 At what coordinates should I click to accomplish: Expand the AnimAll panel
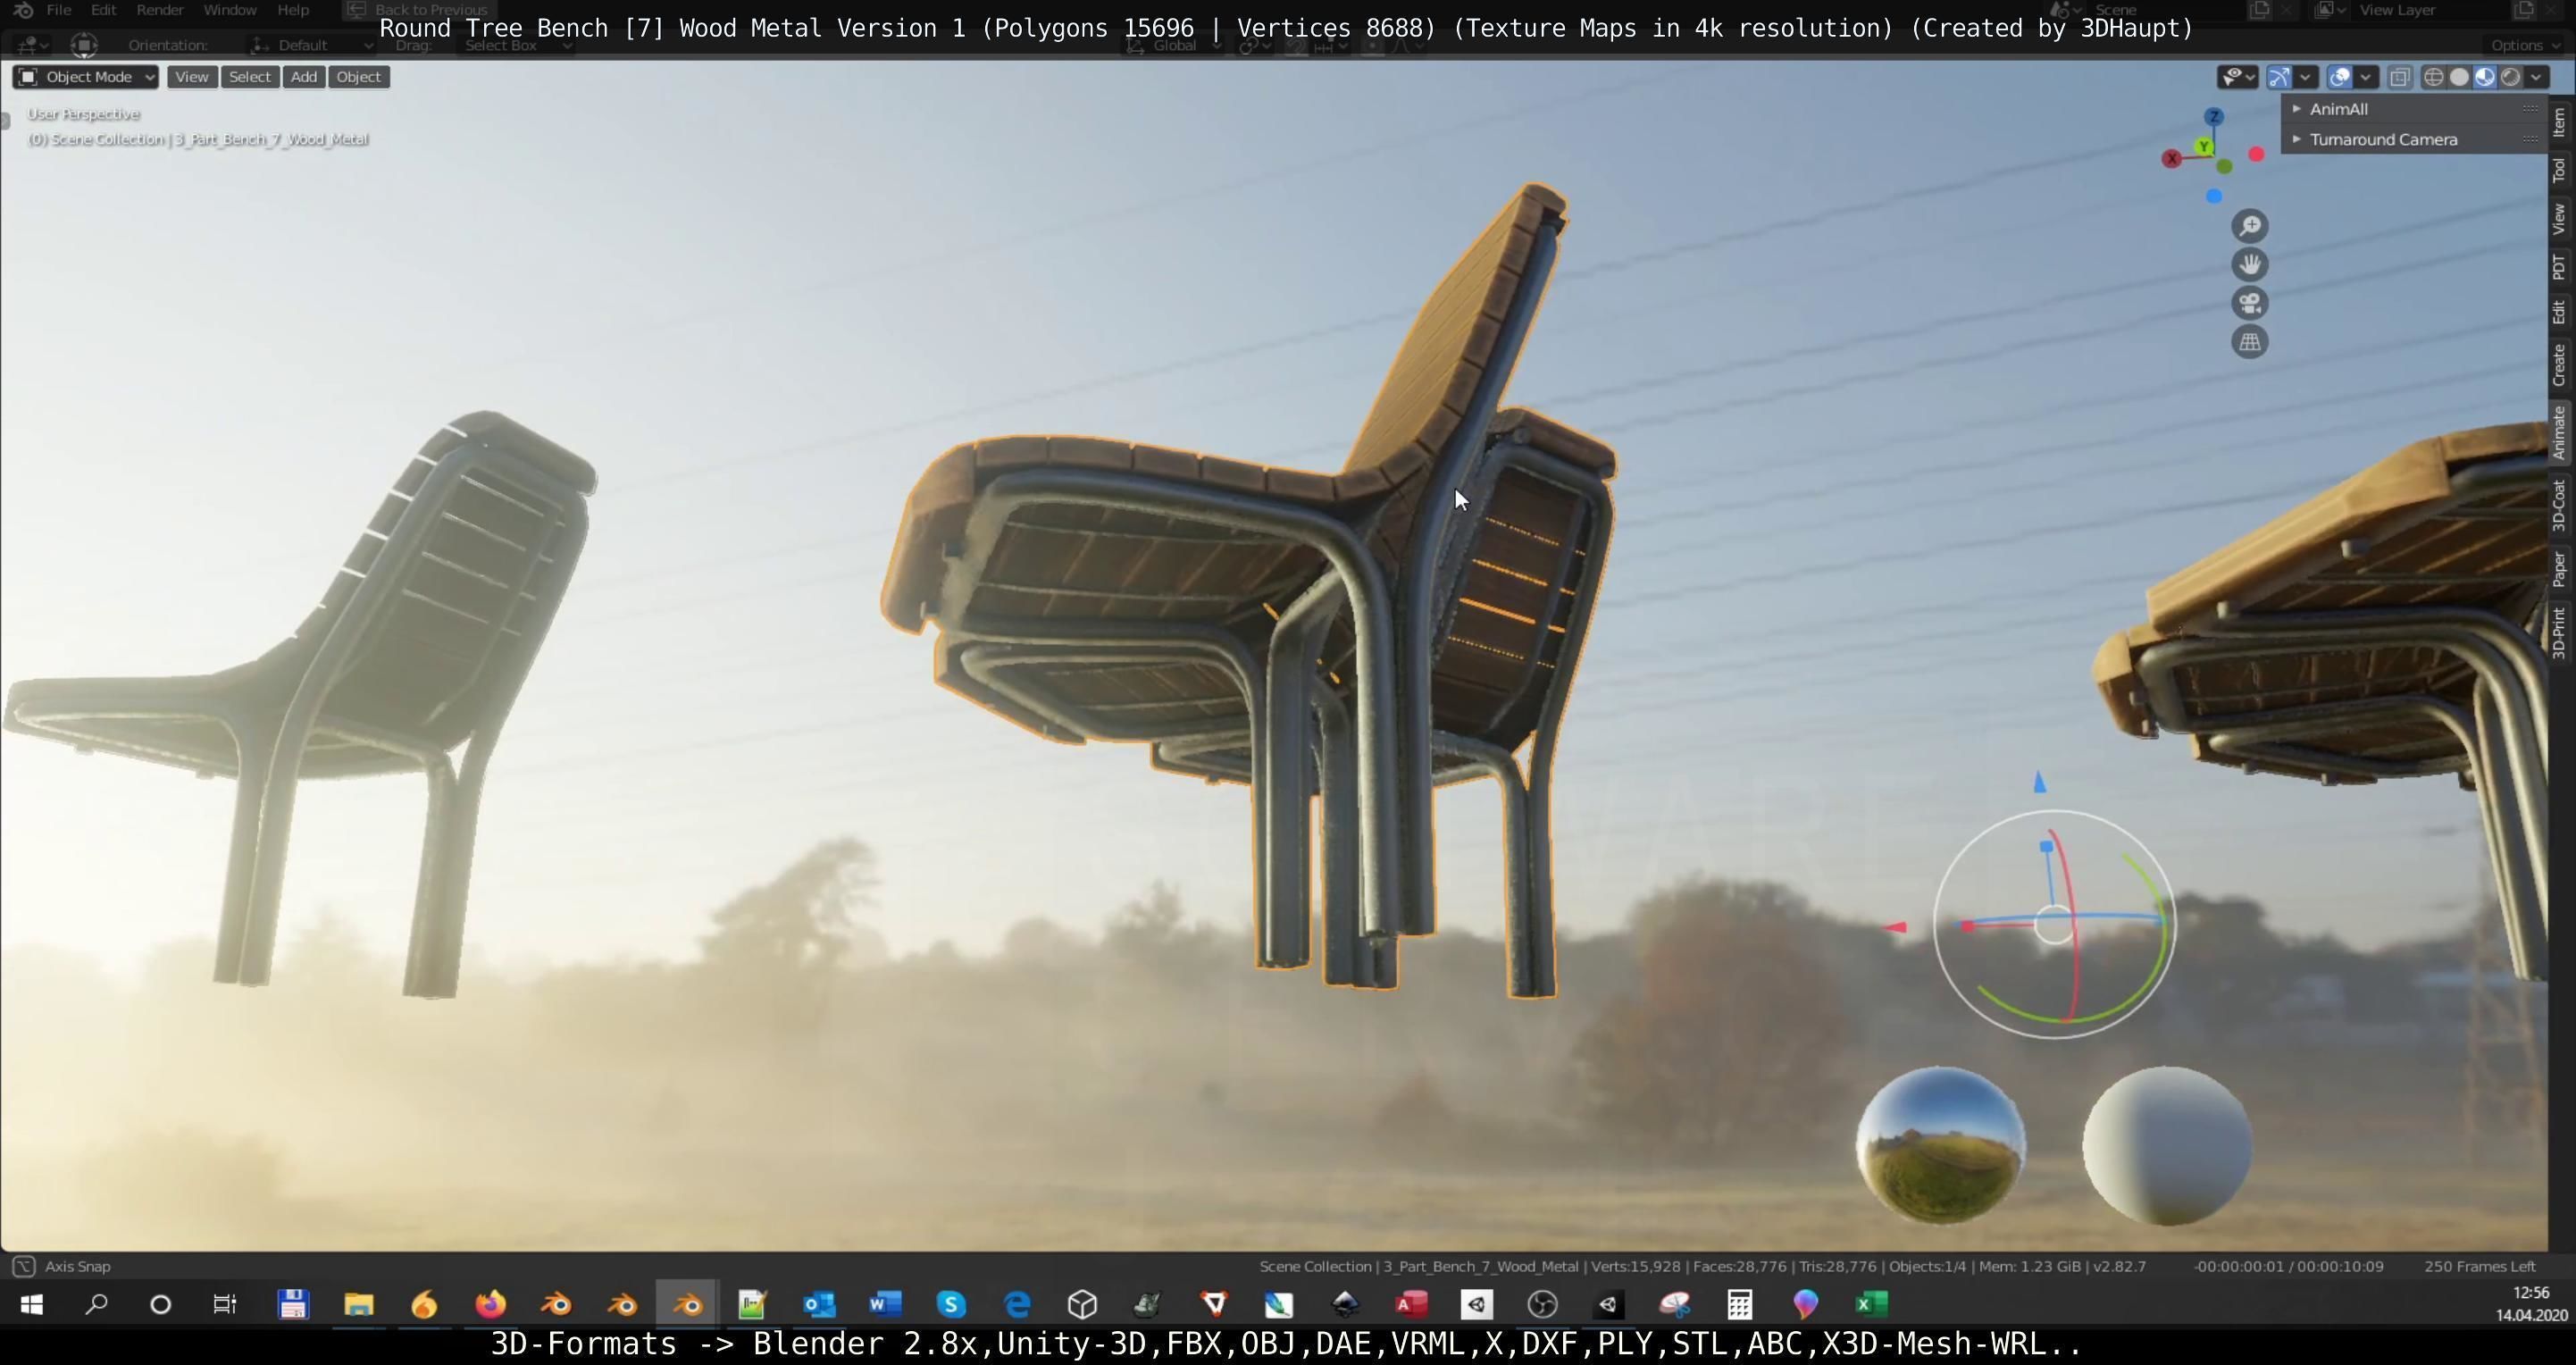[x=2338, y=109]
